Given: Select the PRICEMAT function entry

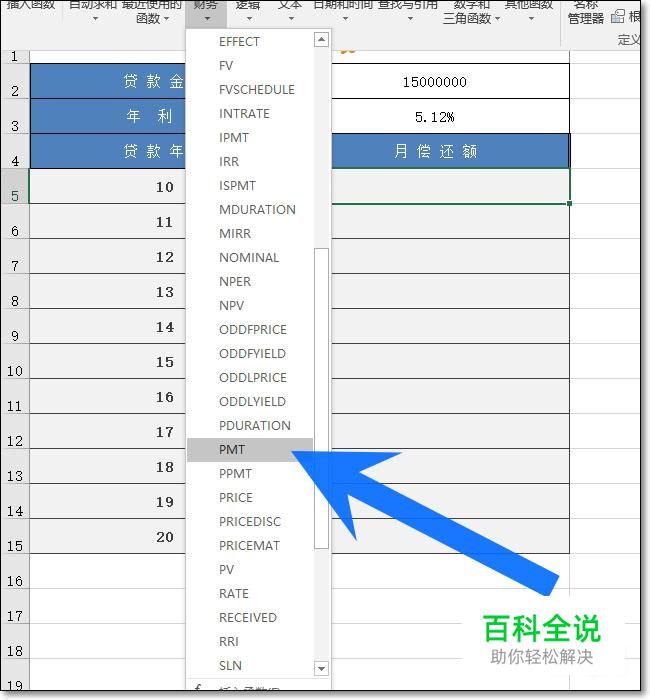Looking at the screenshot, I should click(250, 546).
